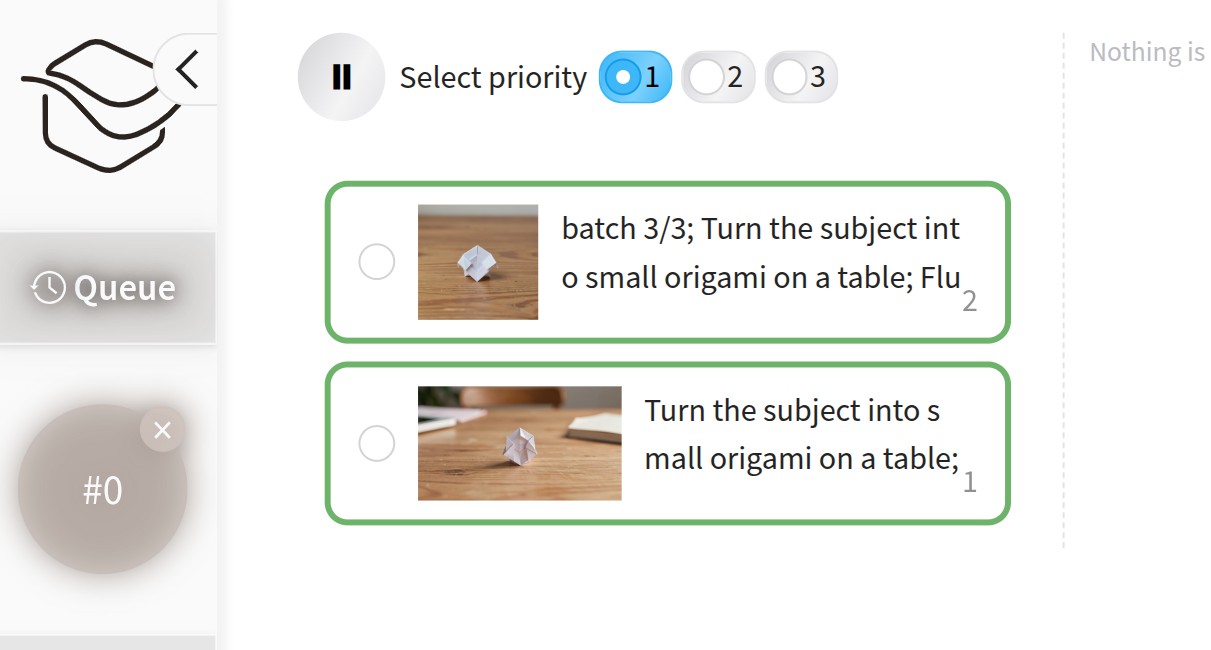Click the app logo in the sidebar
1211x650 pixels.
(95, 105)
